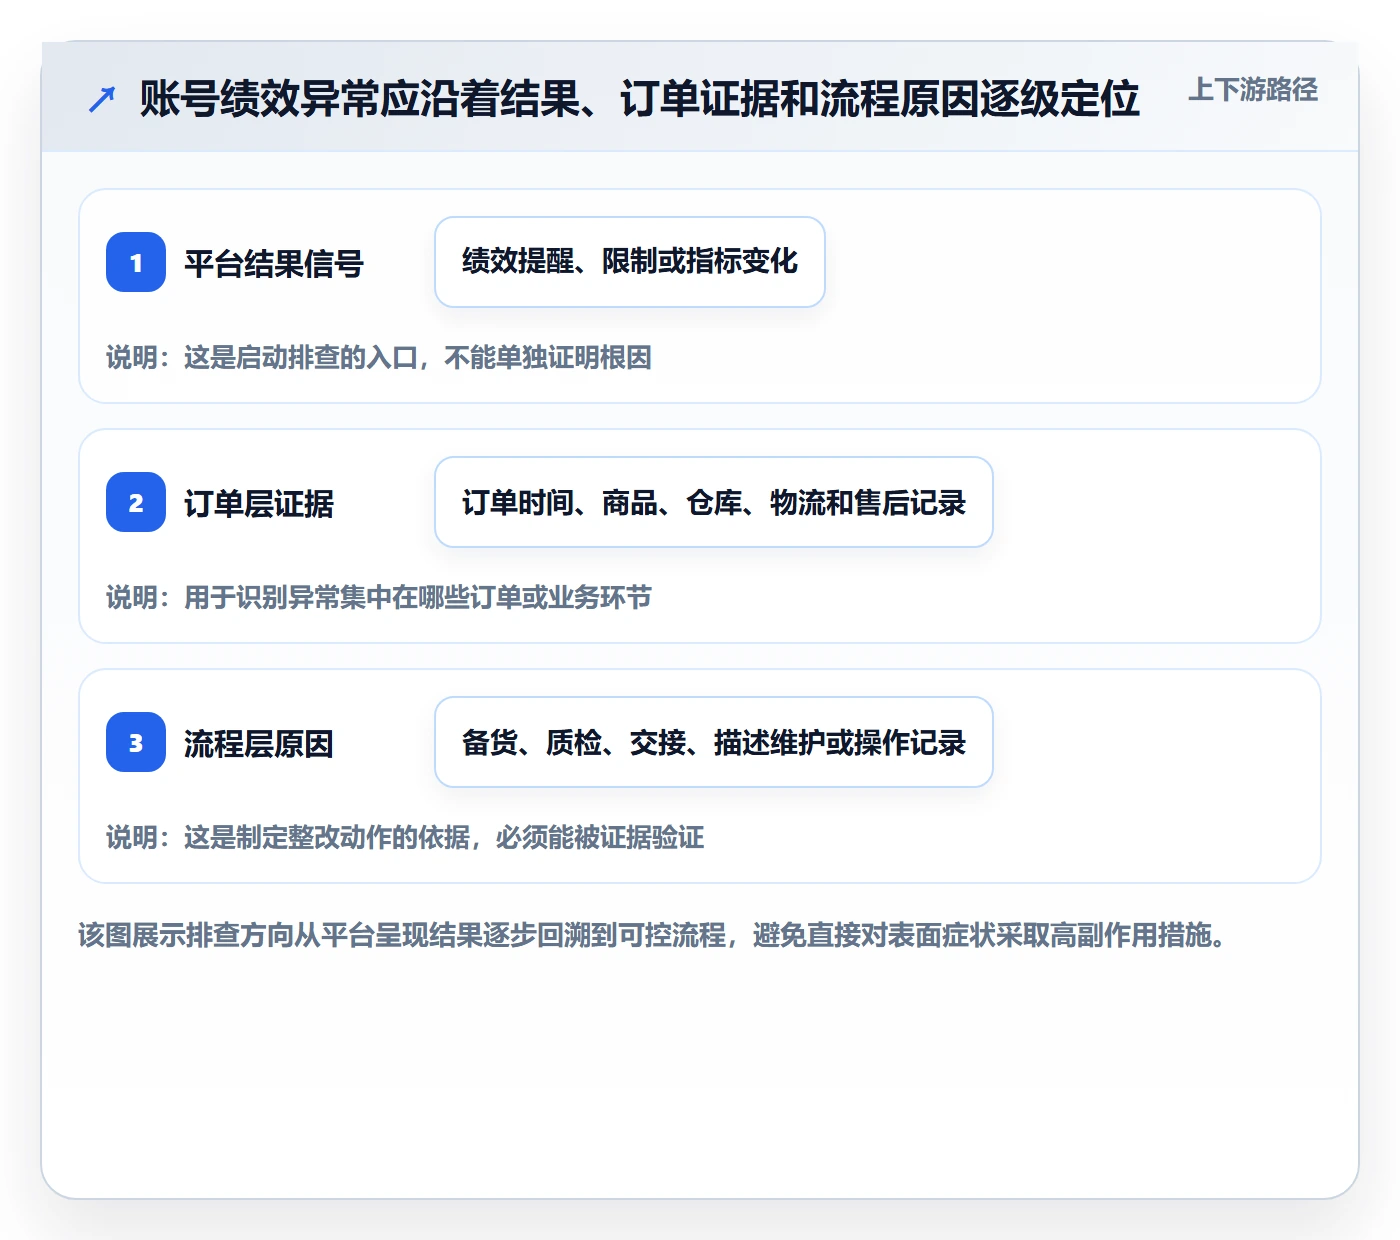Click the number 1 step badge
Image resolution: width=1400 pixels, height=1240 pixels.
[136, 262]
